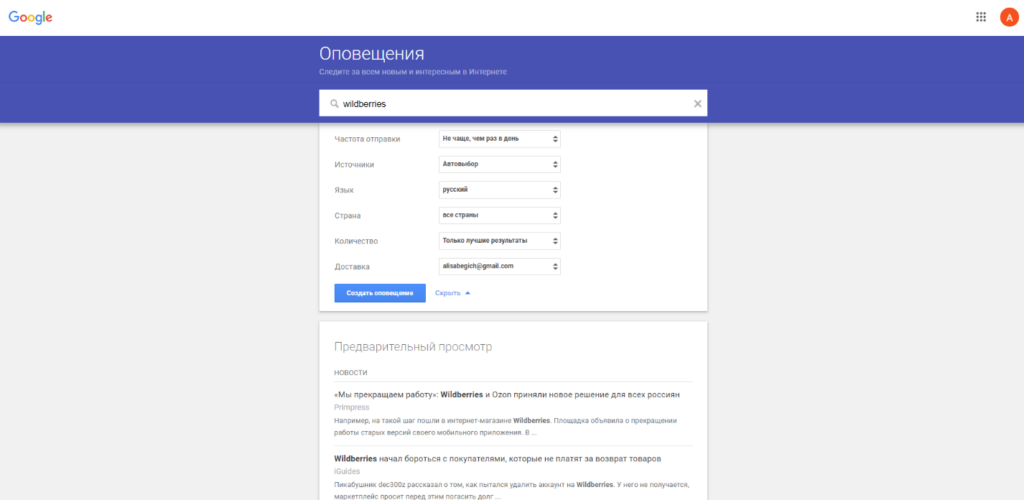
Task: Click the Доставка label
Action: (351, 266)
